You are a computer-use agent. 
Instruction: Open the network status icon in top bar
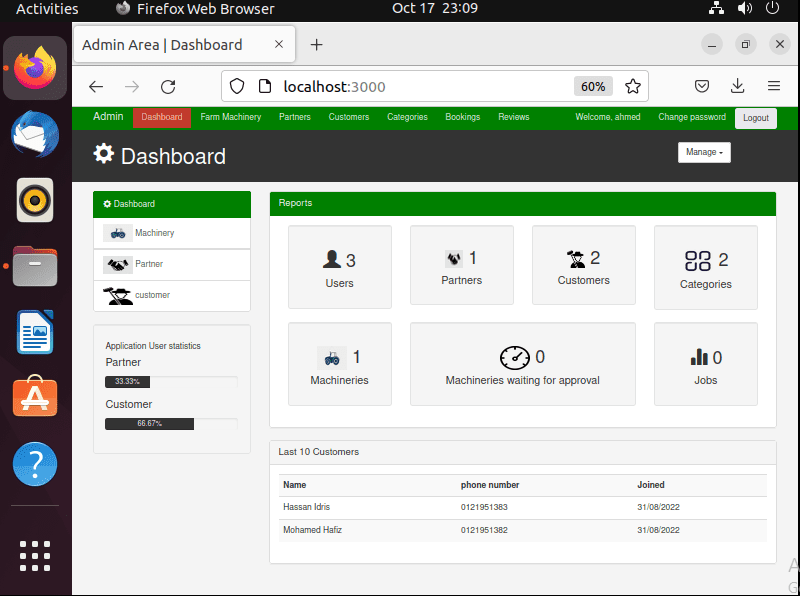point(716,8)
